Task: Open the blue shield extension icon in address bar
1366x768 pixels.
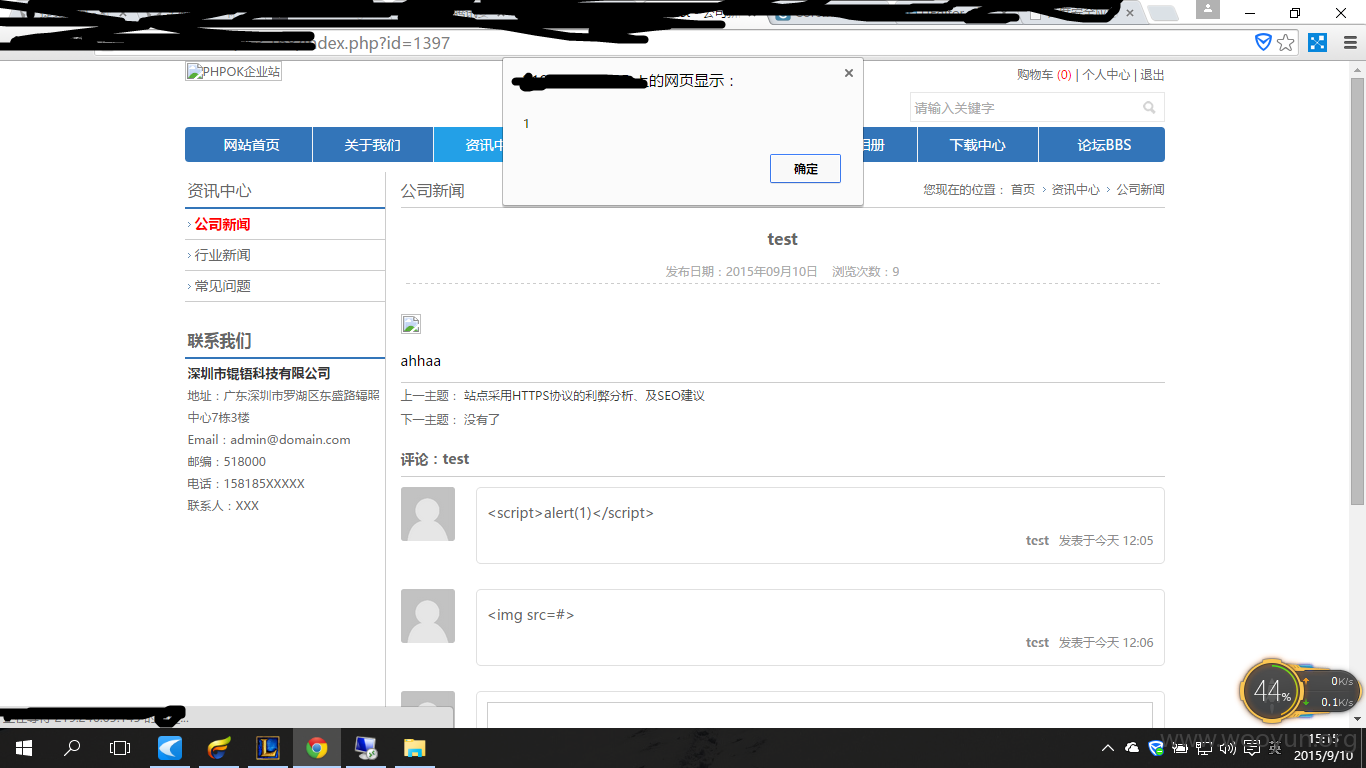Action: tap(1263, 42)
